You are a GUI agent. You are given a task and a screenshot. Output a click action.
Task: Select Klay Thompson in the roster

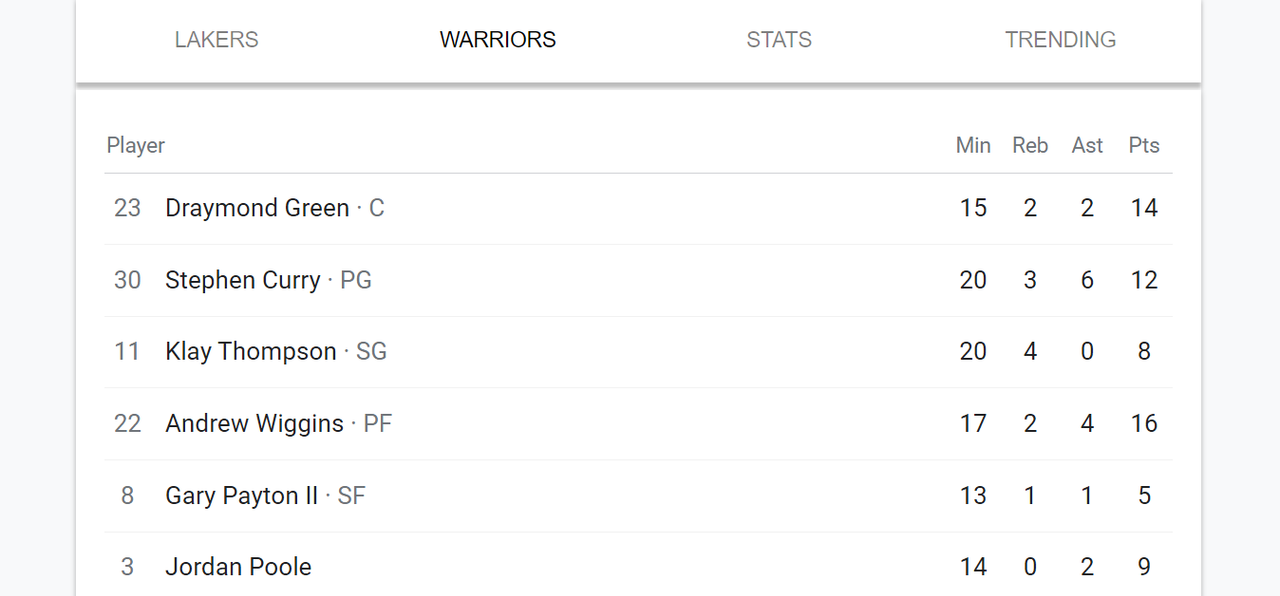(x=251, y=352)
